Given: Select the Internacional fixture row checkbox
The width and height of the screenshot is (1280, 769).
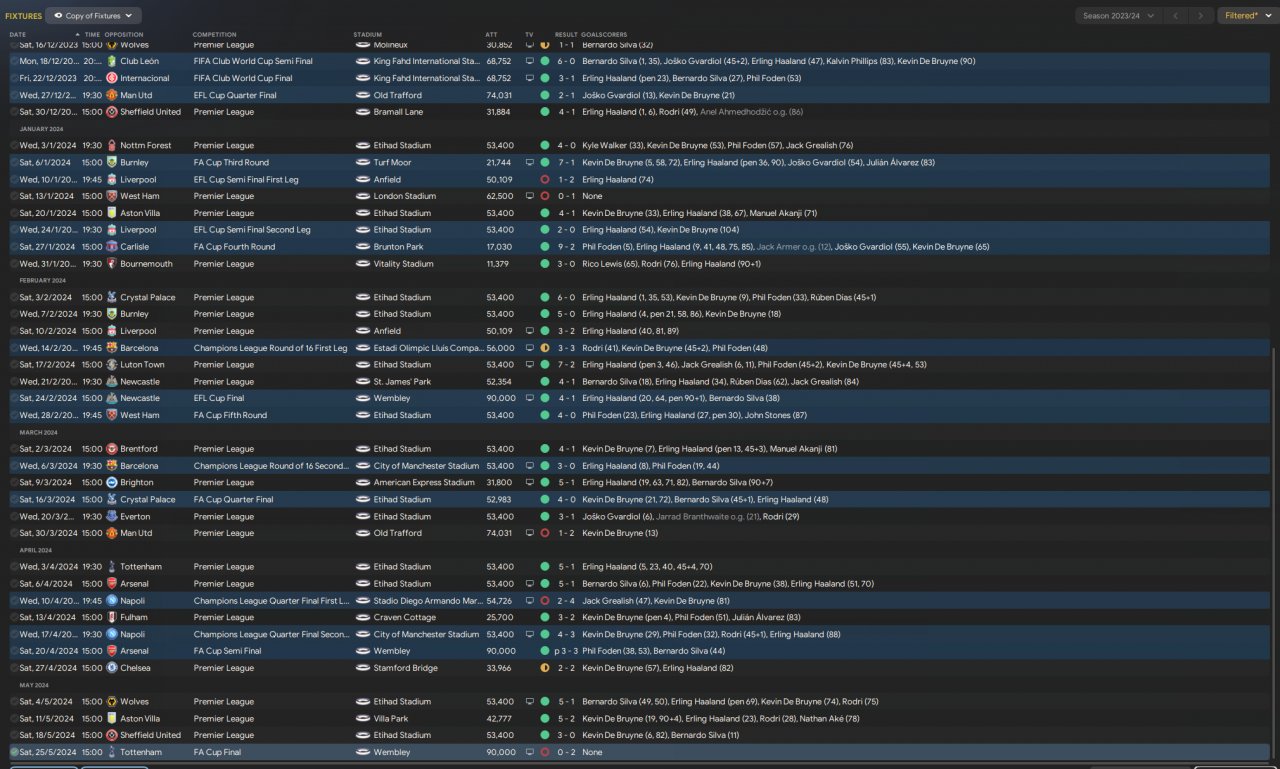Looking at the screenshot, I should (x=14, y=78).
